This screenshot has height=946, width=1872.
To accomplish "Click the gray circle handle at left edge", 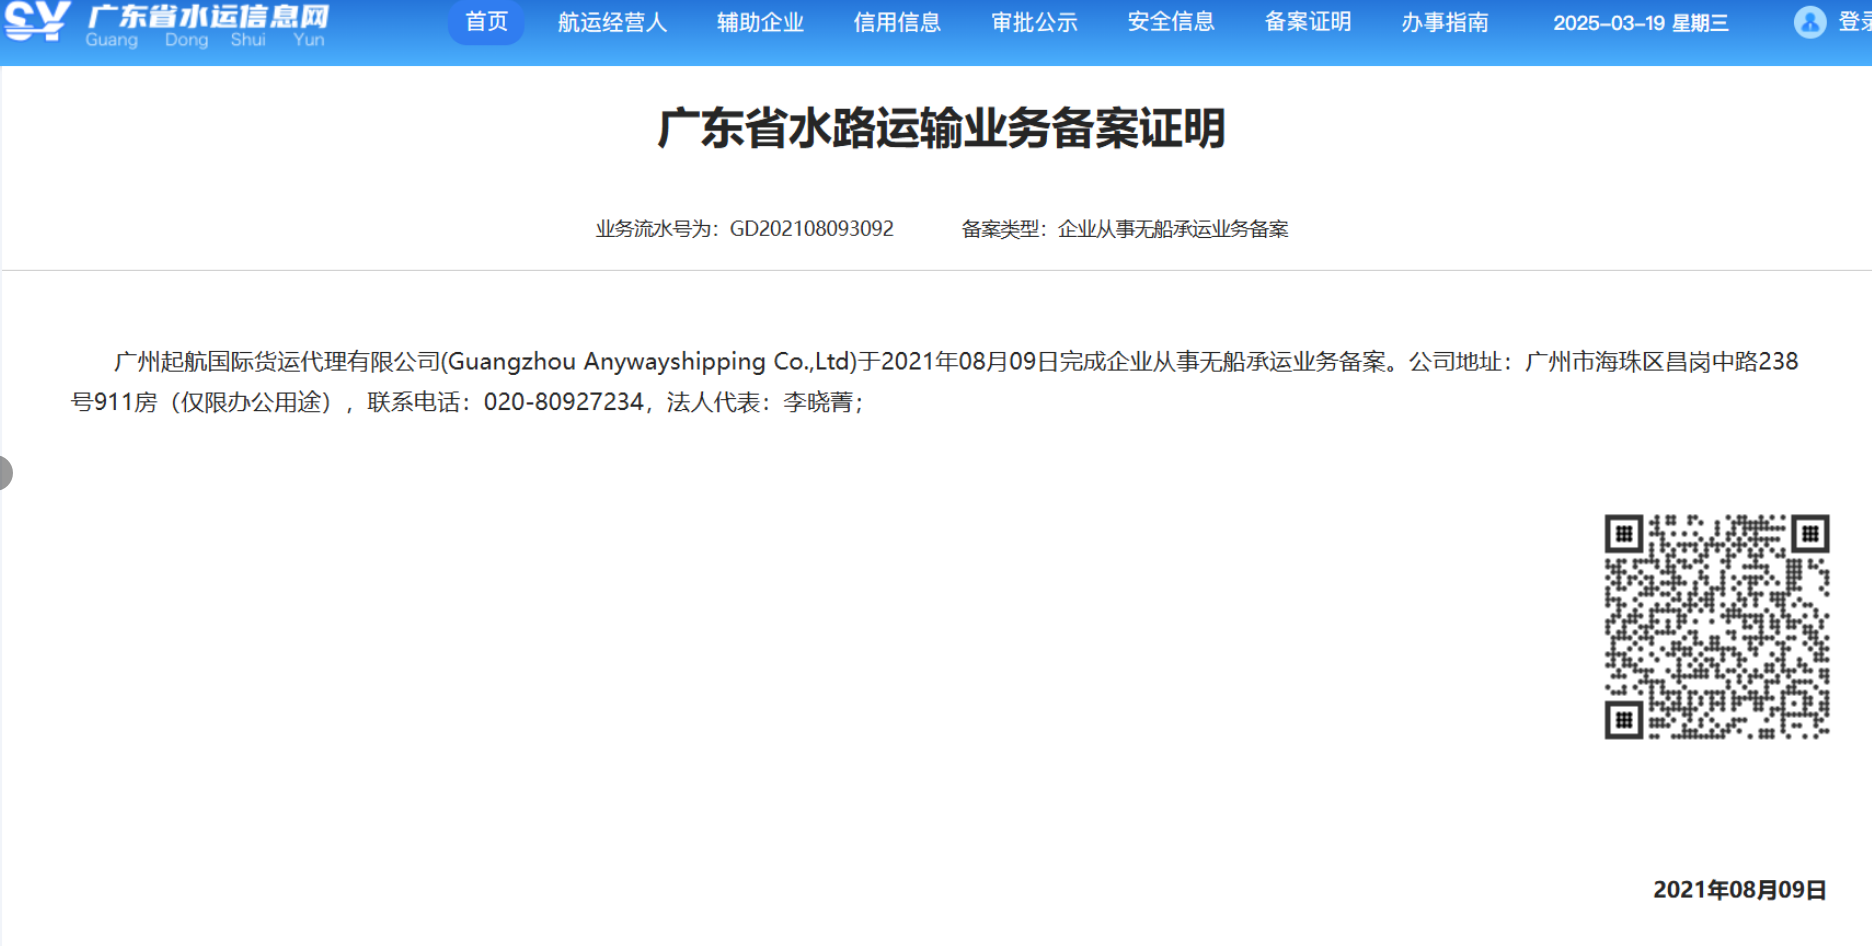I will (x=5, y=473).
